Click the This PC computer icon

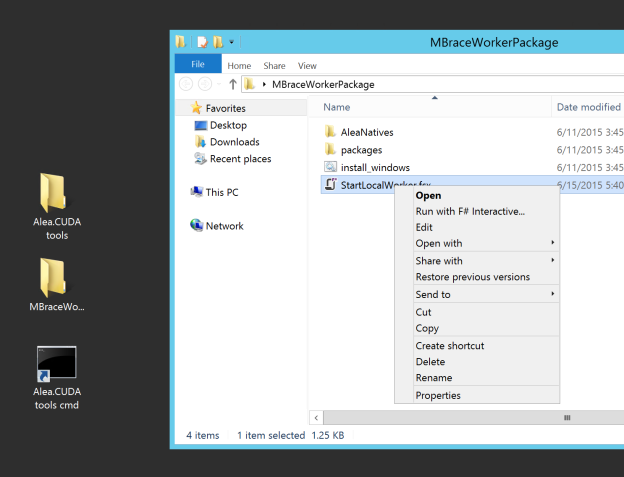[197, 192]
